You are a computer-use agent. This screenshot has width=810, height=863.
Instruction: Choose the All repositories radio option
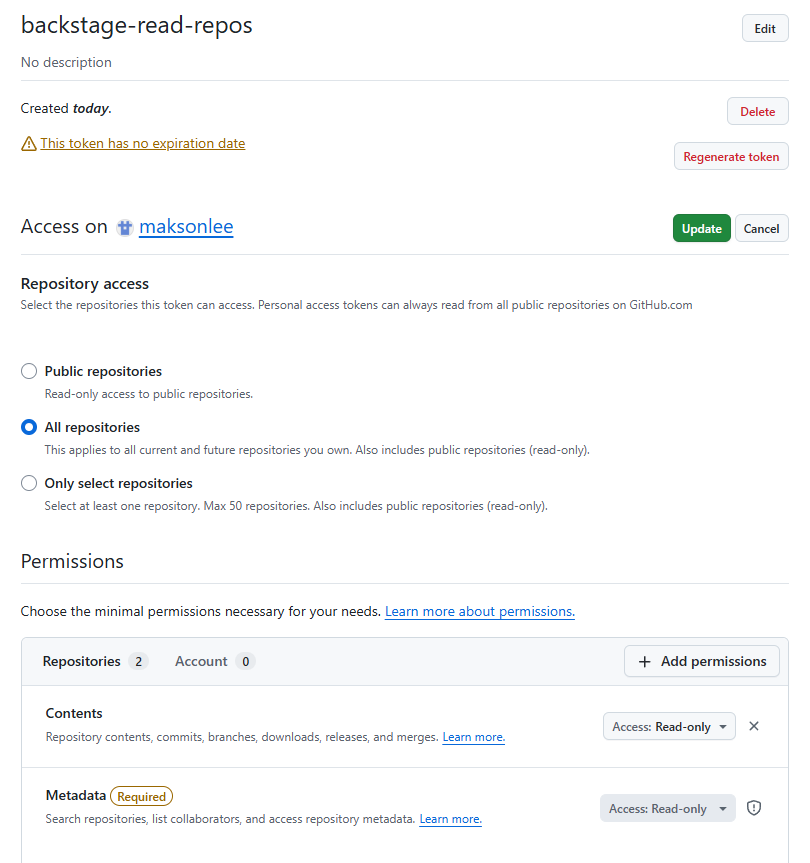[29, 427]
